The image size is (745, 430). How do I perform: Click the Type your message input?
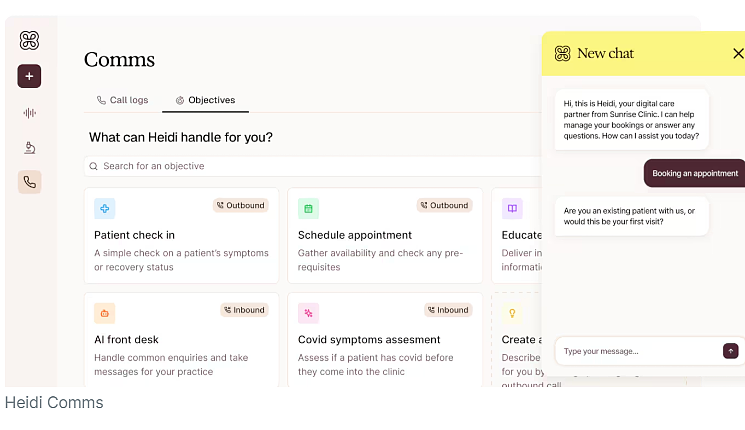pyautogui.click(x=639, y=352)
